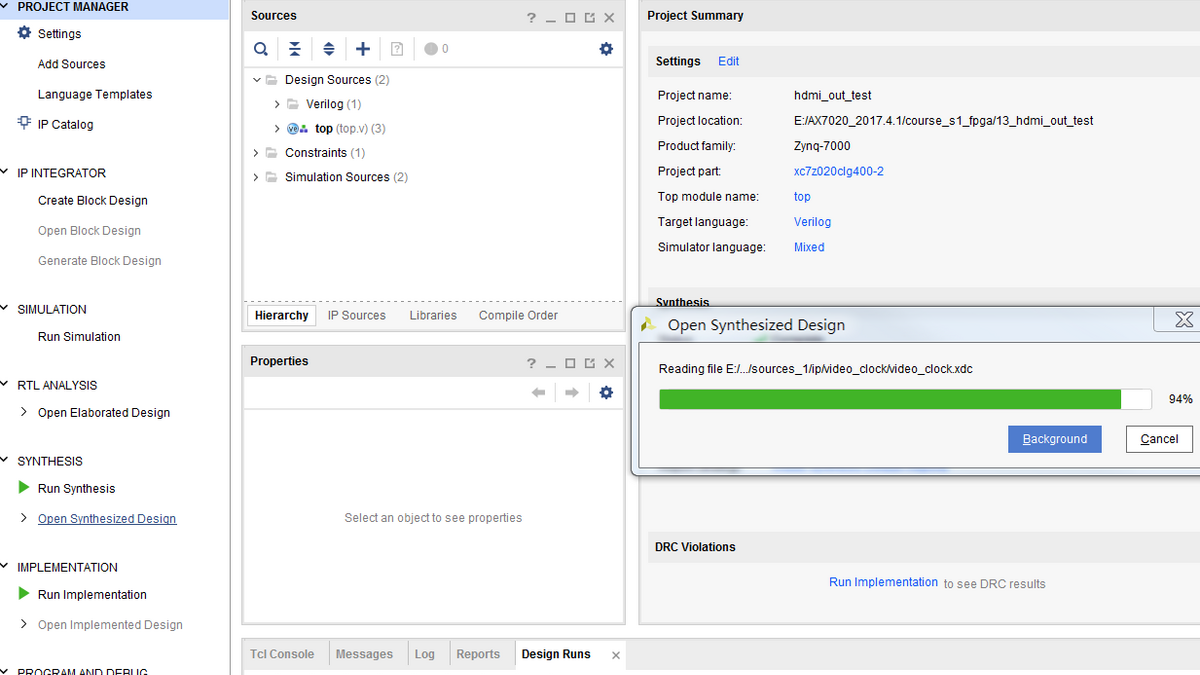Click the search icon in Sources toolbar
1200x675 pixels.
click(x=260, y=49)
